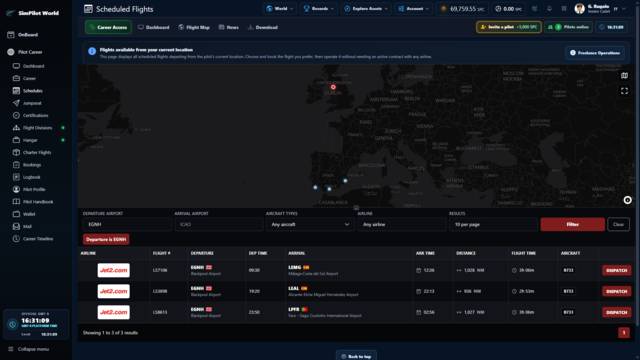640x360 pixels.
Task: Open the Records dropdown menu
Action: coord(319,9)
